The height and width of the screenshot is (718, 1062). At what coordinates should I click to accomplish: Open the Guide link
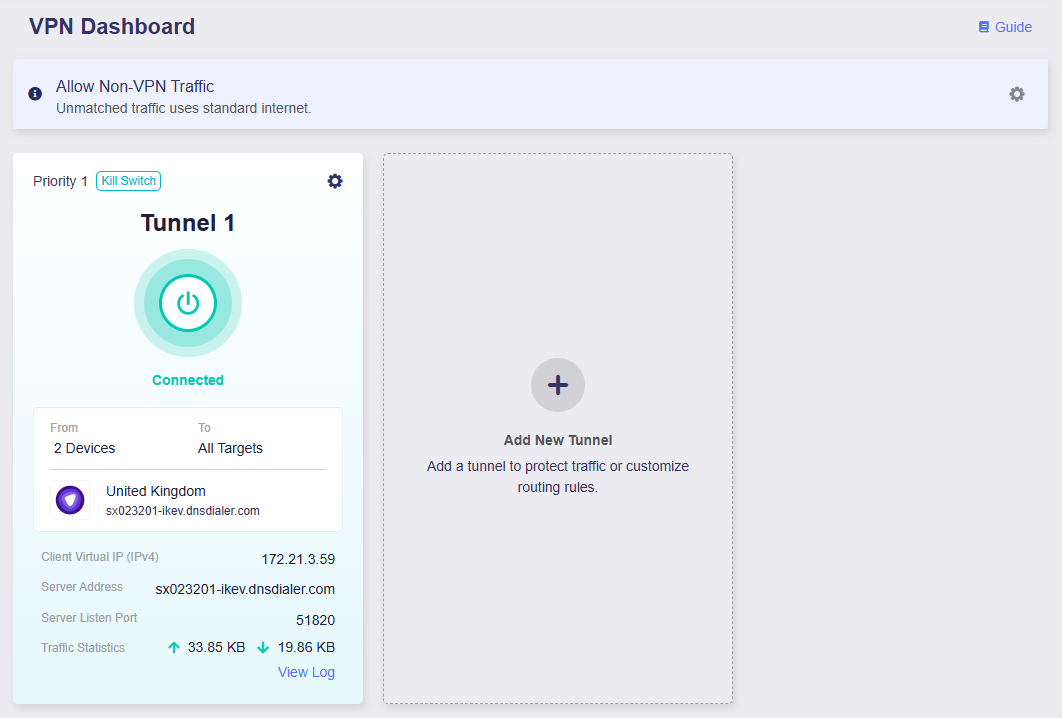point(1013,27)
